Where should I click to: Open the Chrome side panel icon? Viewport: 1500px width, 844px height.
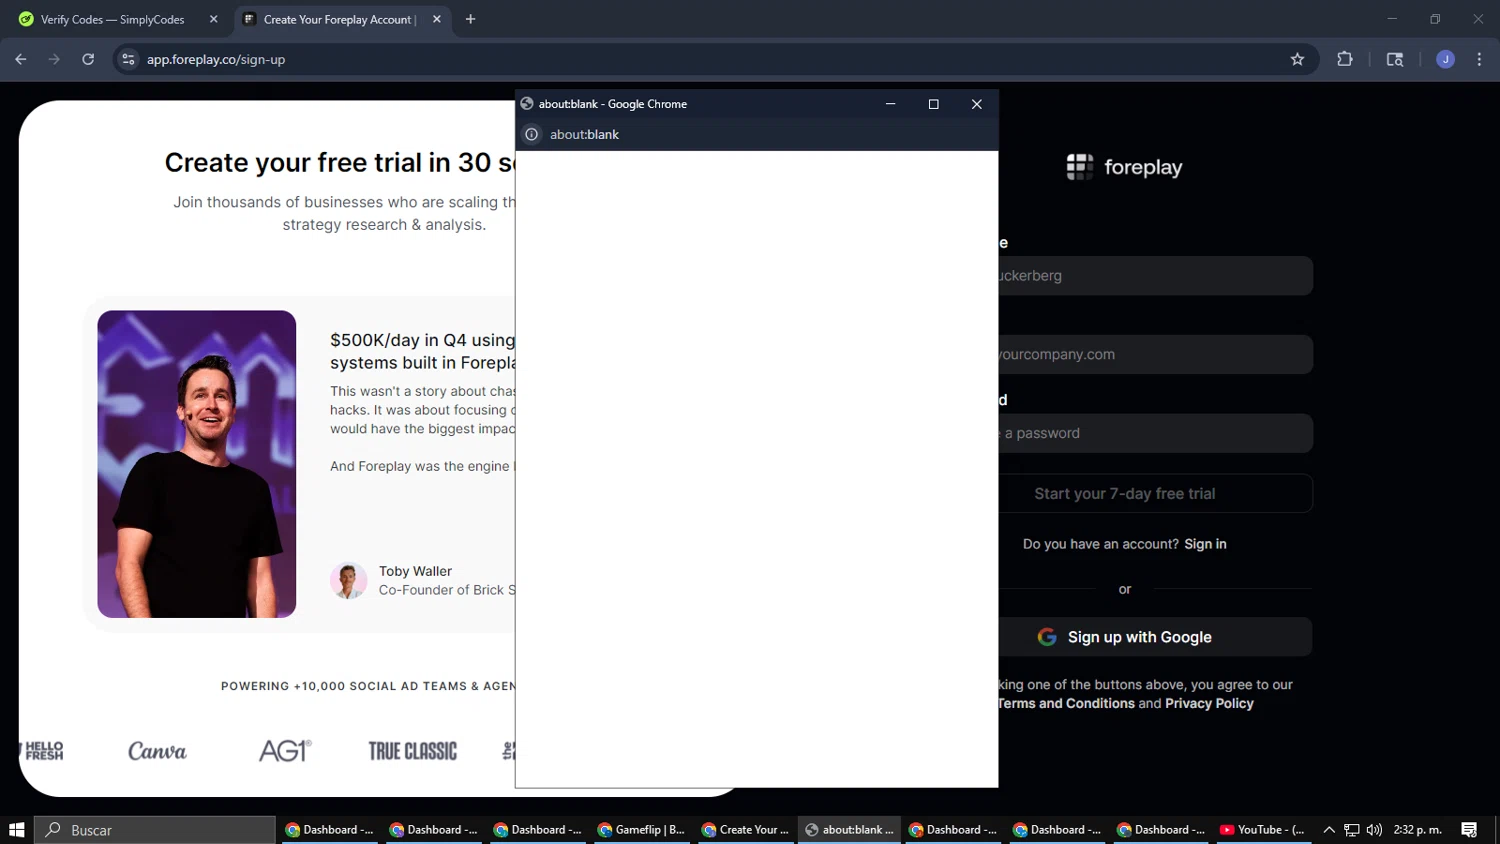(1395, 60)
